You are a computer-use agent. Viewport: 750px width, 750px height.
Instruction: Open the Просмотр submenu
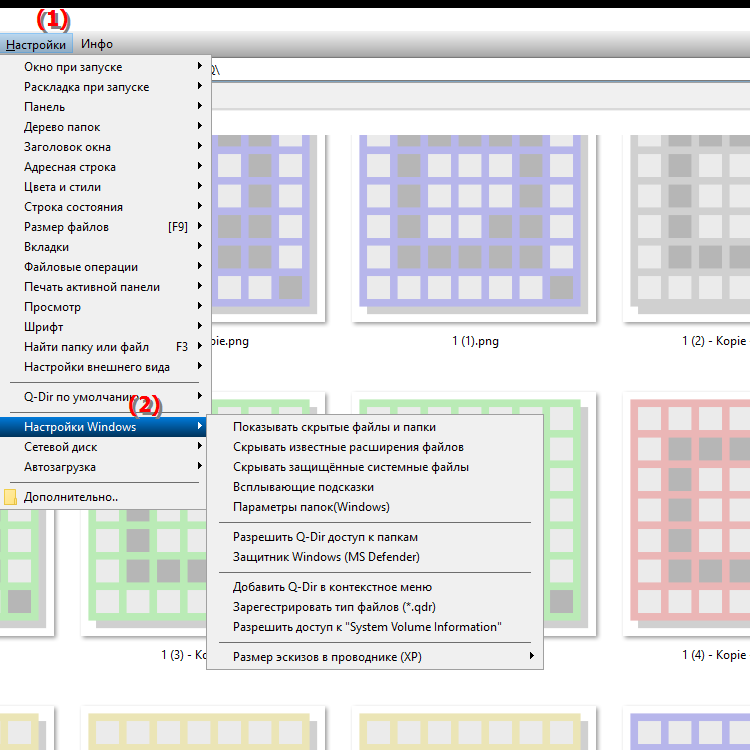[105, 307]
